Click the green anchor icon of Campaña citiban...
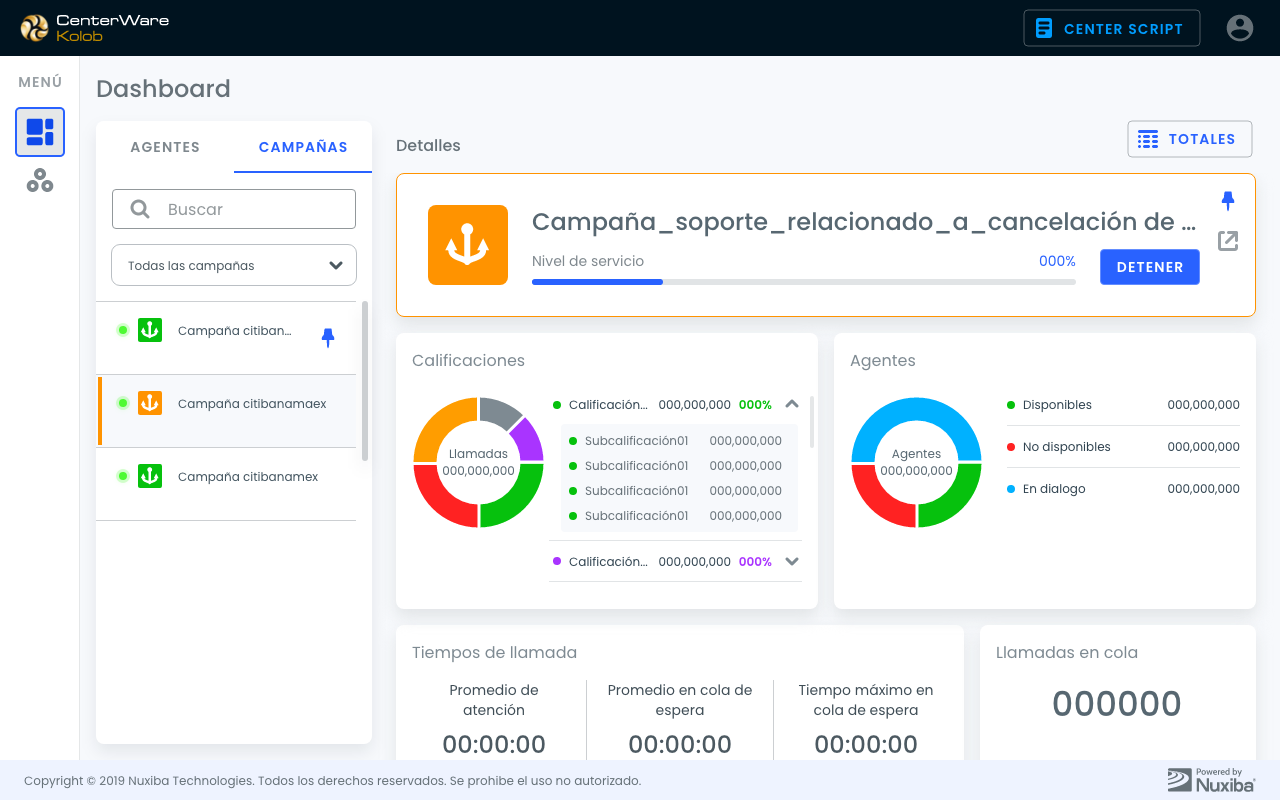This screenshot has width=1280, height=800. [150, 330]
